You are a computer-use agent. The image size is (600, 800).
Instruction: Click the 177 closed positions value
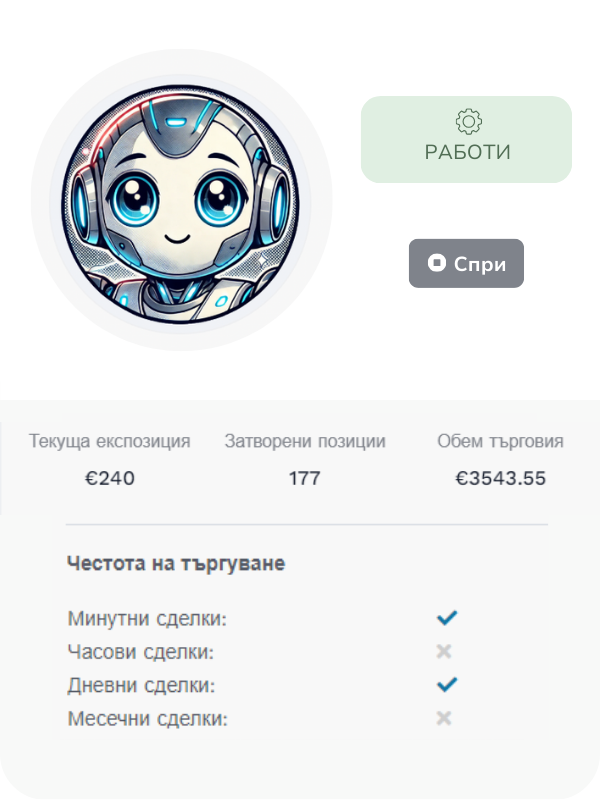coord(305,478)
